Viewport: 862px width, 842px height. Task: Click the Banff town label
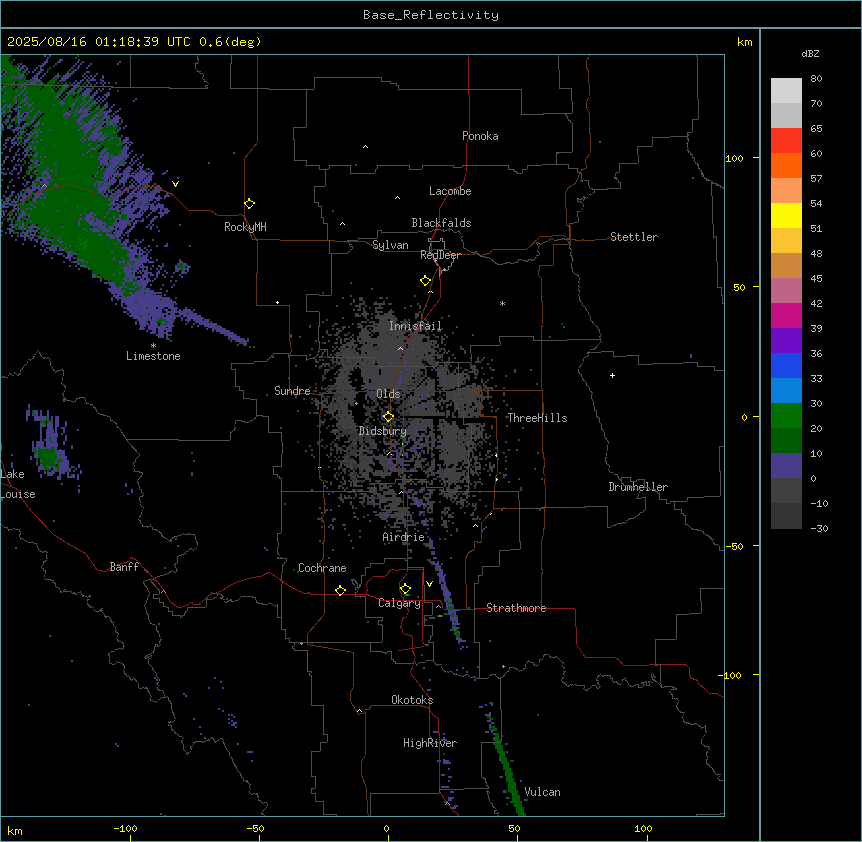point(124,567)
